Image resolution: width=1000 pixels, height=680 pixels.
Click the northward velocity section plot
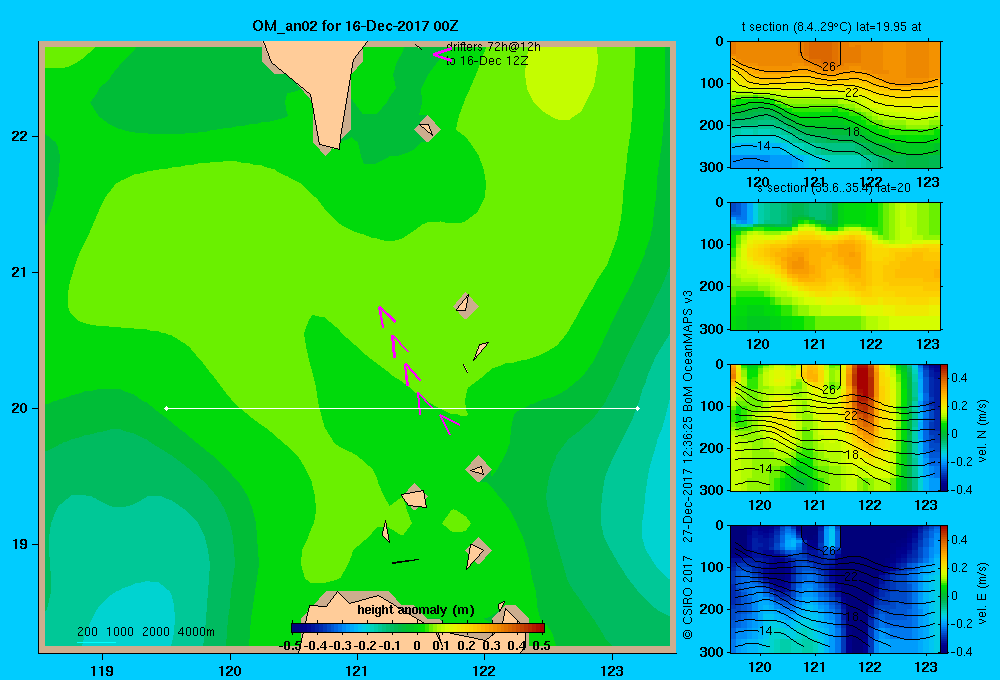(835, 427)
